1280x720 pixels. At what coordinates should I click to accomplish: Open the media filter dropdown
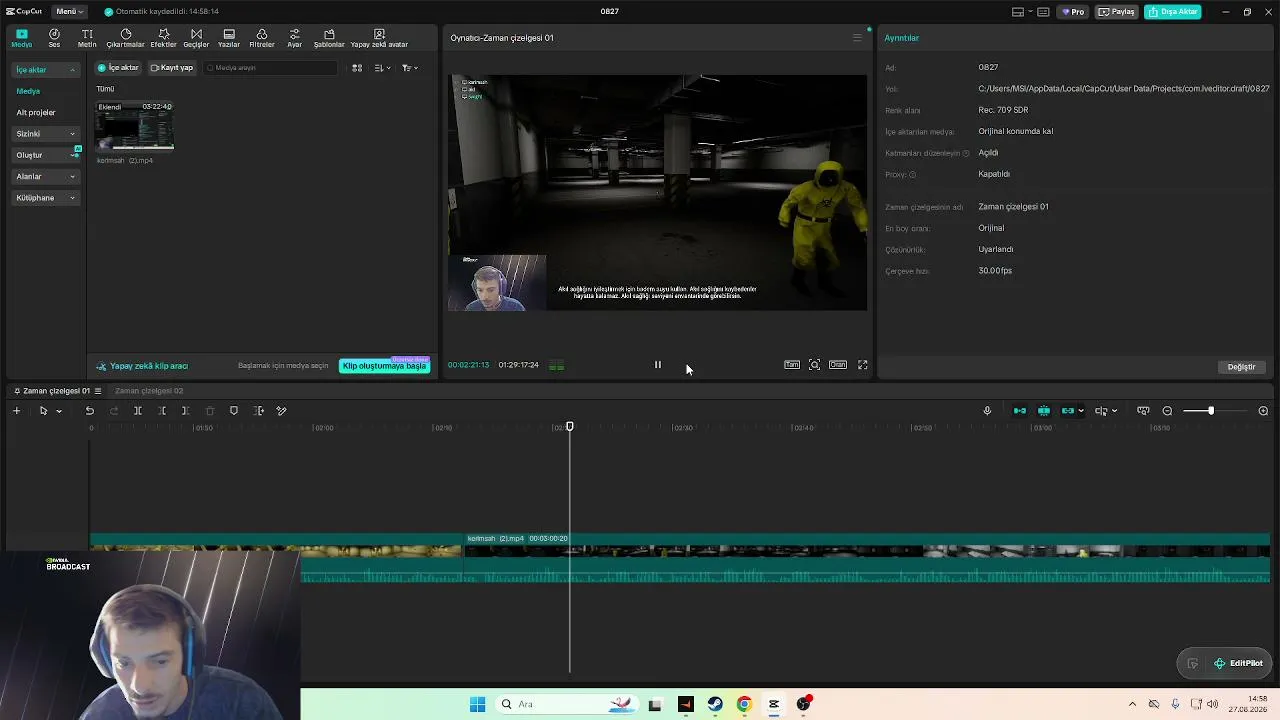[410, 68]
